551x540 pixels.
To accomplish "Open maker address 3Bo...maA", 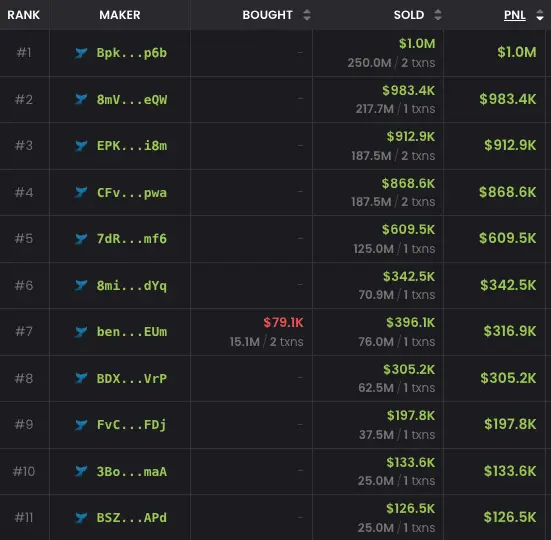I will 132,471.
